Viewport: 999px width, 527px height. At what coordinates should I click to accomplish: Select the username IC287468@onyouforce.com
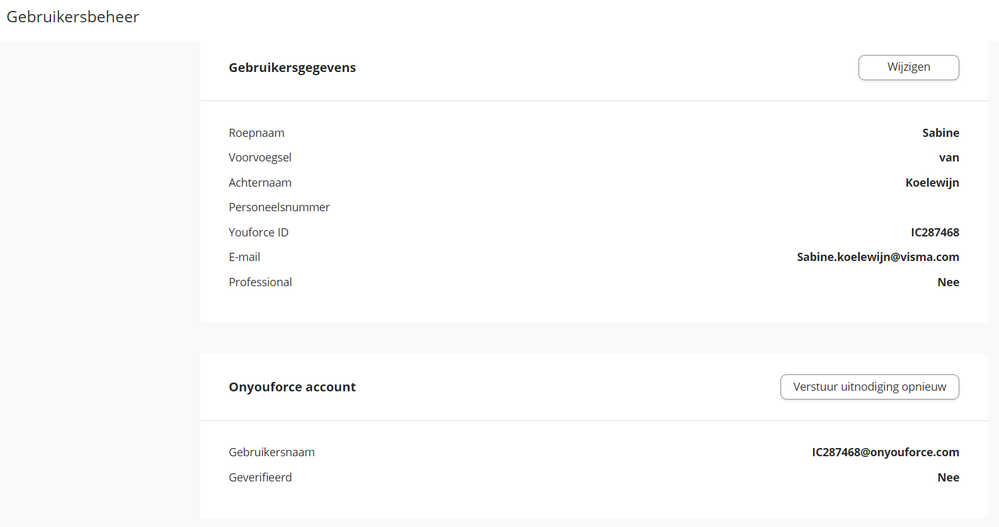click(885, 453)
